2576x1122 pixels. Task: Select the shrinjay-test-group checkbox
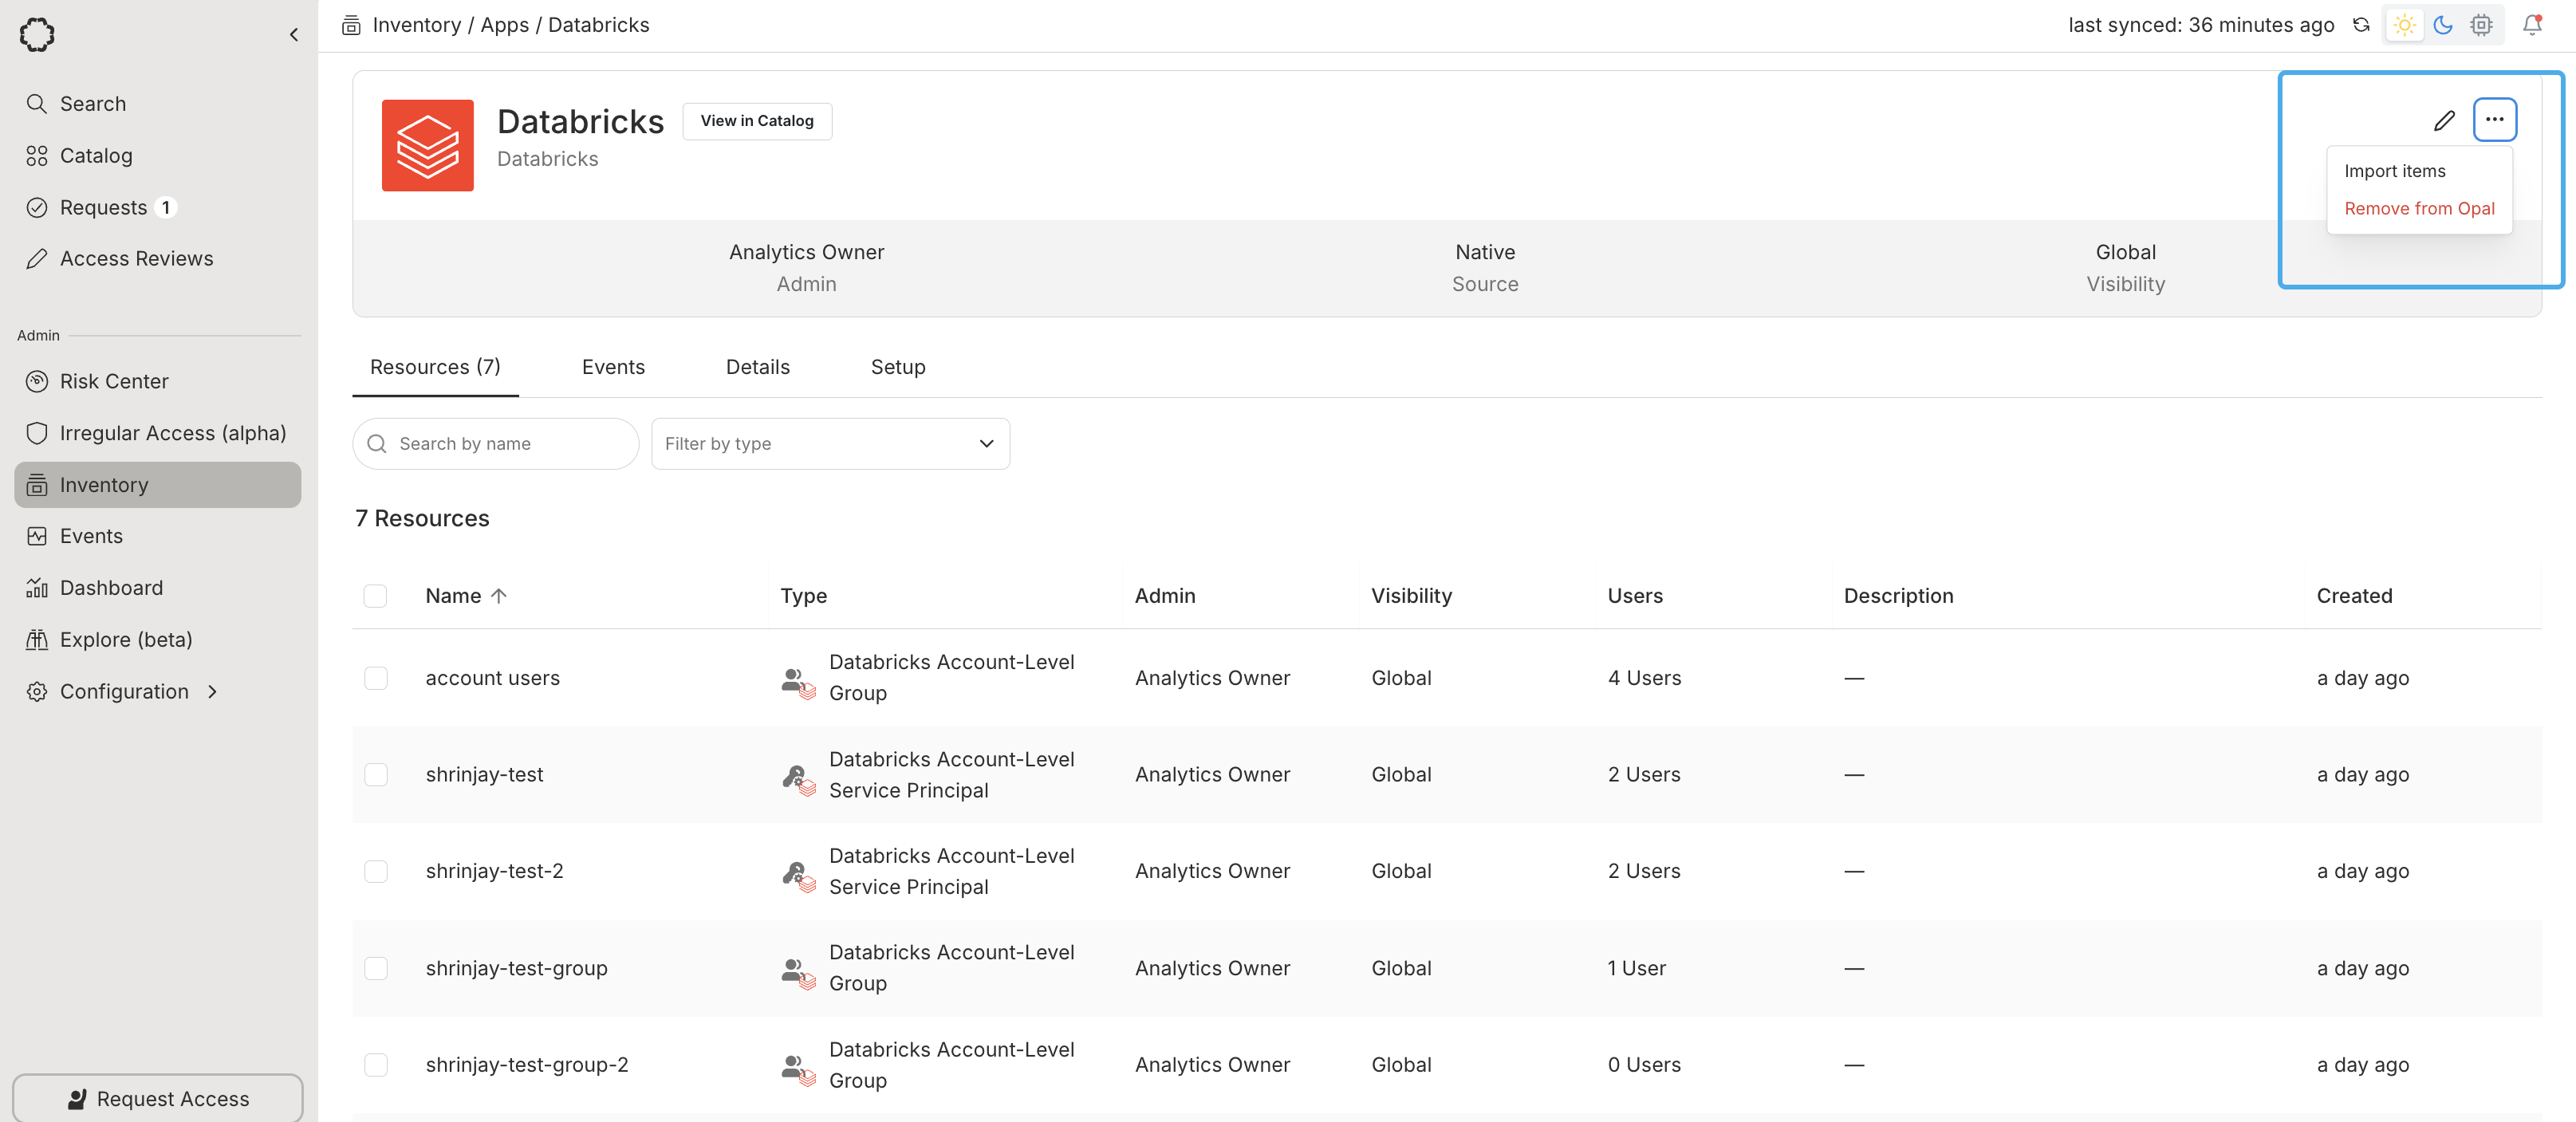376,968
